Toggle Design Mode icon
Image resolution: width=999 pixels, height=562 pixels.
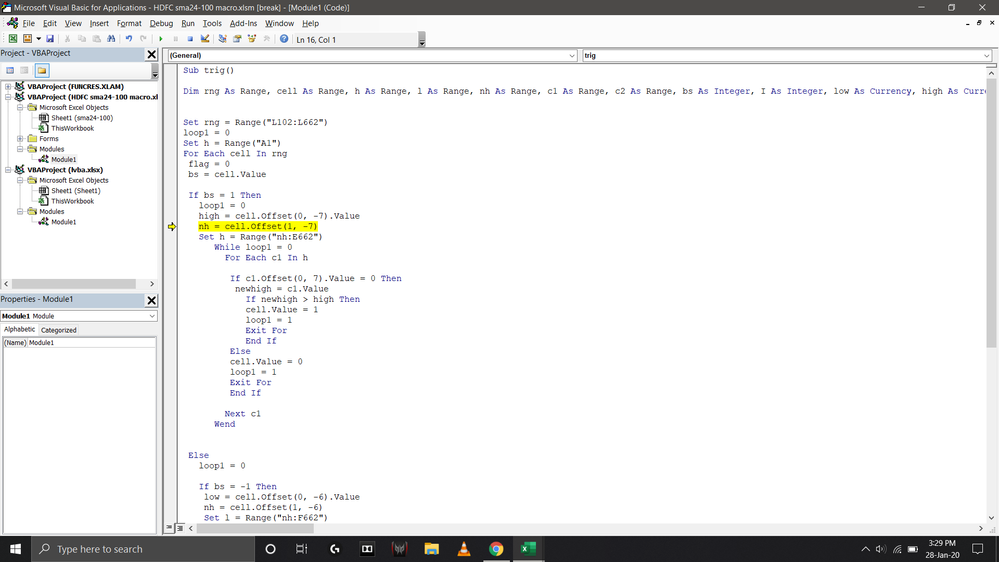(205, 39)
